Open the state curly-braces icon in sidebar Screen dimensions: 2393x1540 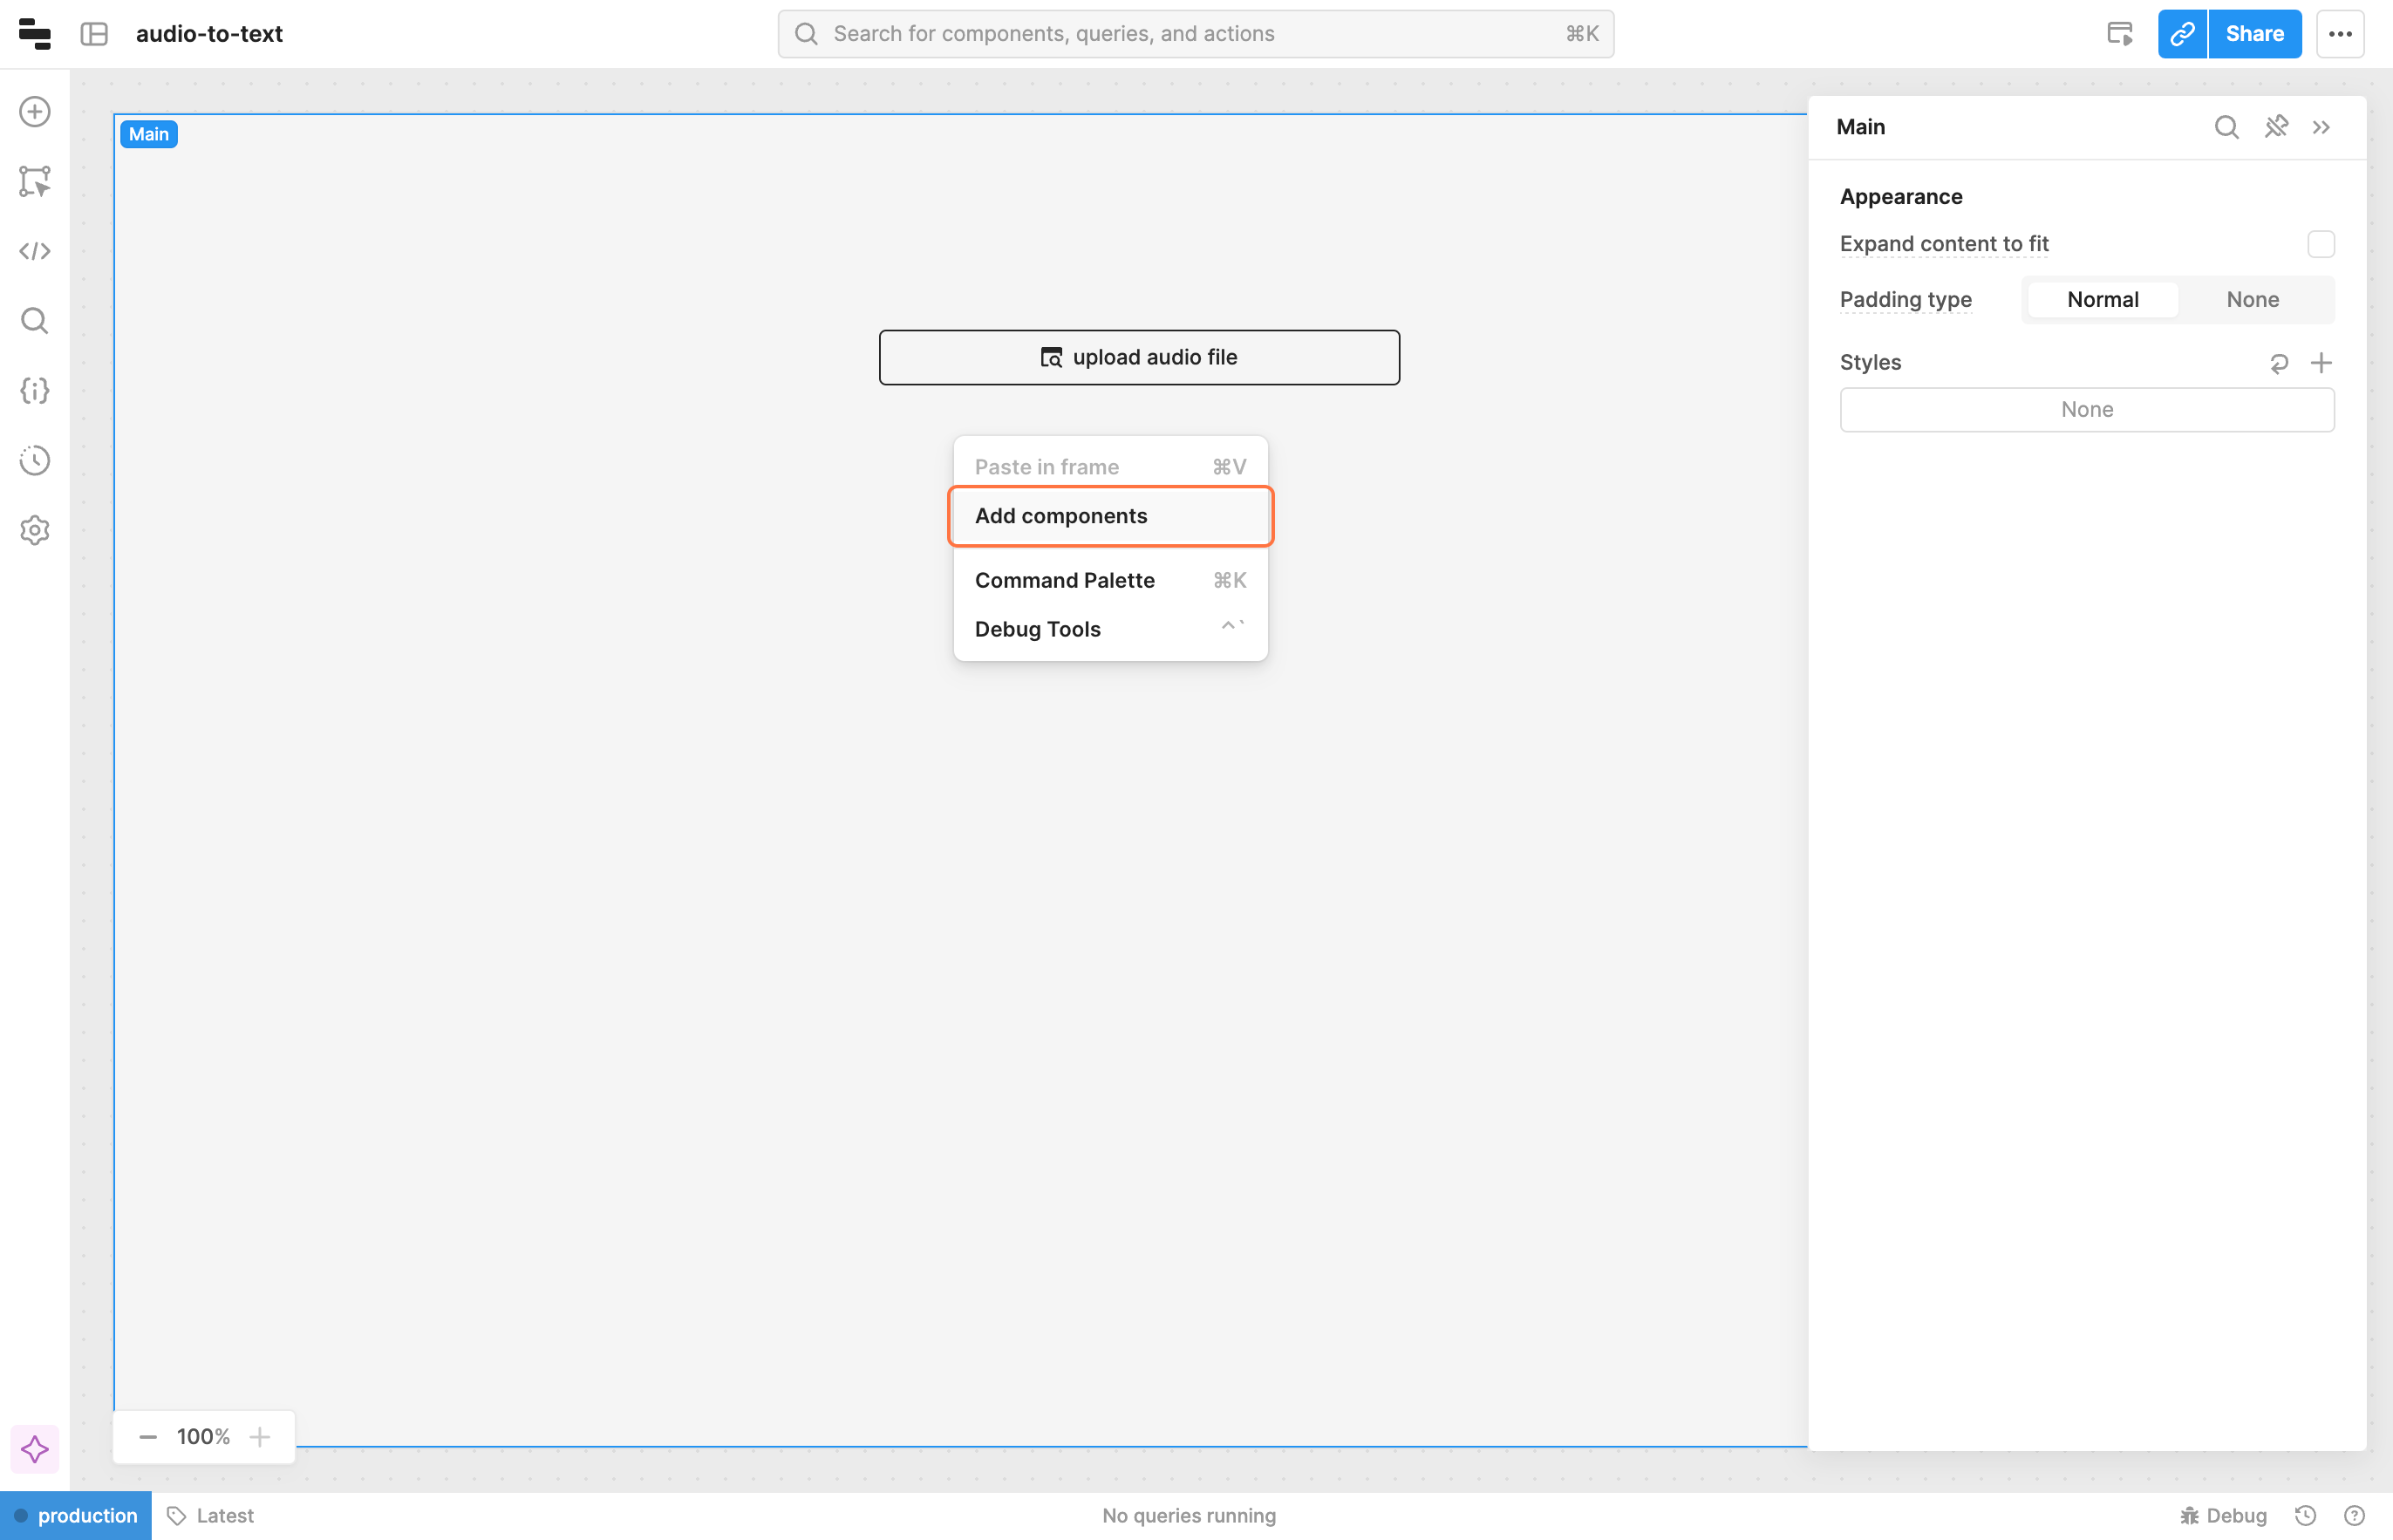click(x=35, y=390)
